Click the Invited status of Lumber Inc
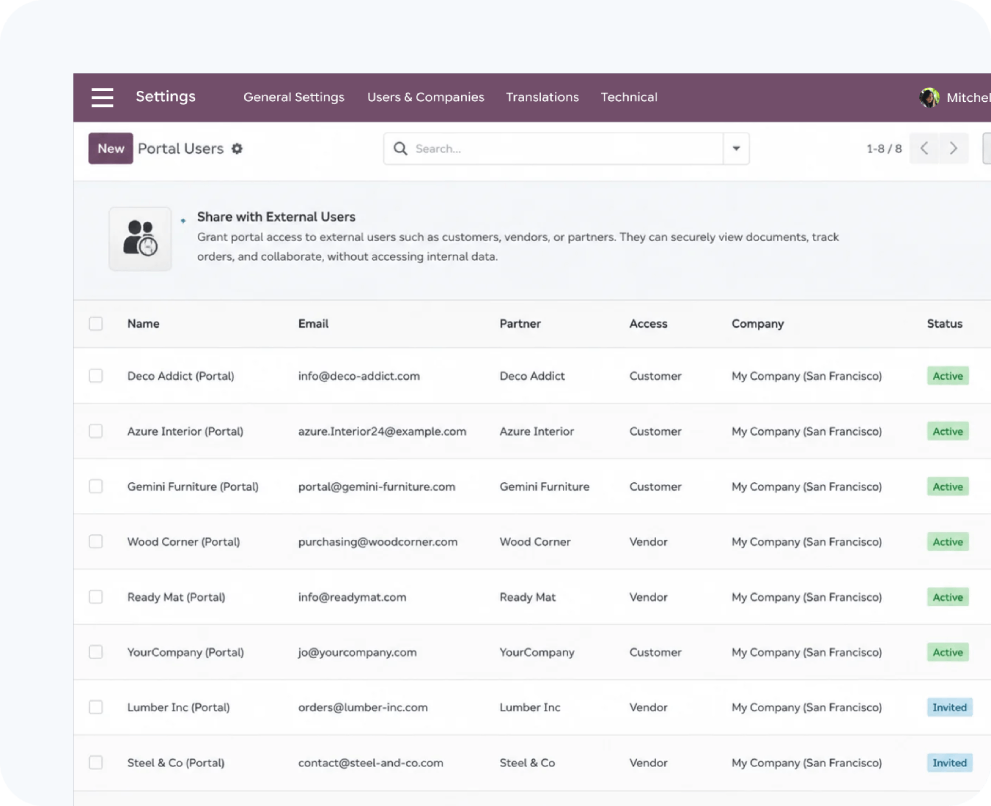Screen dimensions: 991x806 click(949, 707)
